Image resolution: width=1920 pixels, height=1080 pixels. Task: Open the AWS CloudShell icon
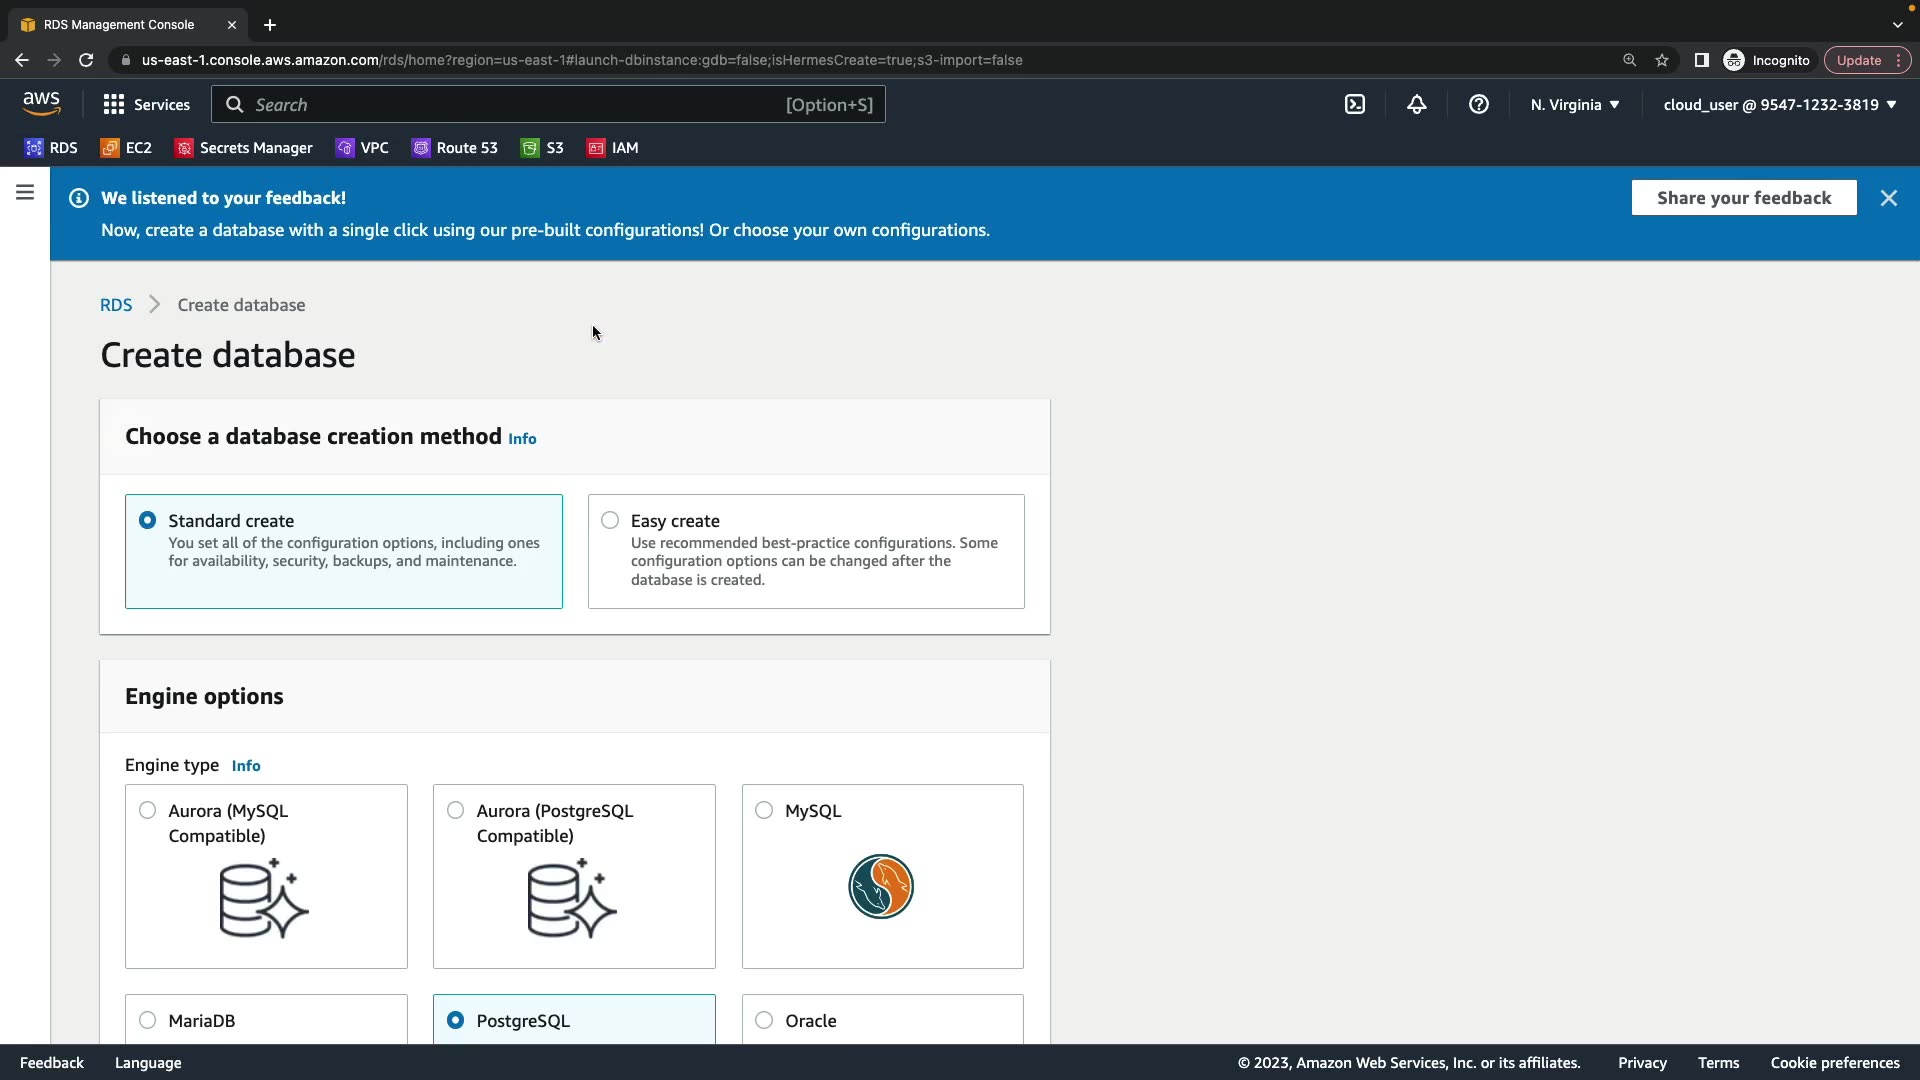(x=1354, y=104)
